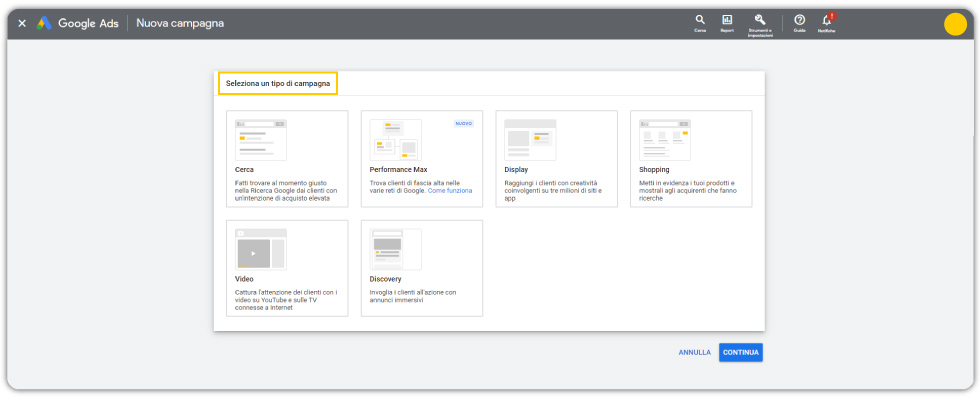This screenshot has width=980, height=400.
Task: Click the Seleziona un tipo di campagna heading
Action: pyautogui.click(x=278, y=83)
